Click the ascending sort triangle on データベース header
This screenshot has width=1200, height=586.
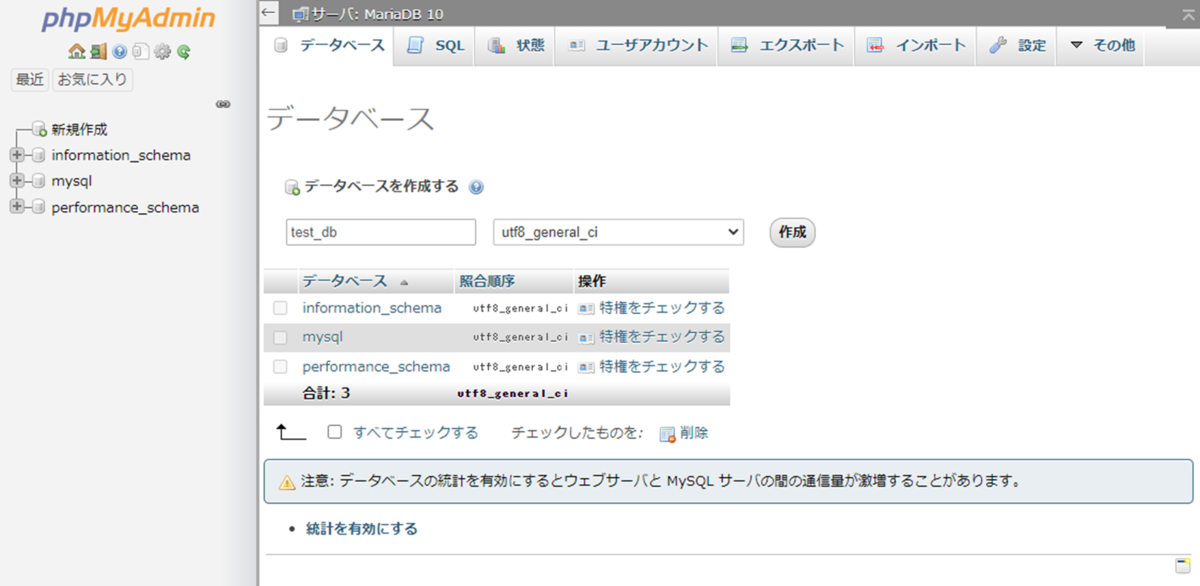coord(404,282)
